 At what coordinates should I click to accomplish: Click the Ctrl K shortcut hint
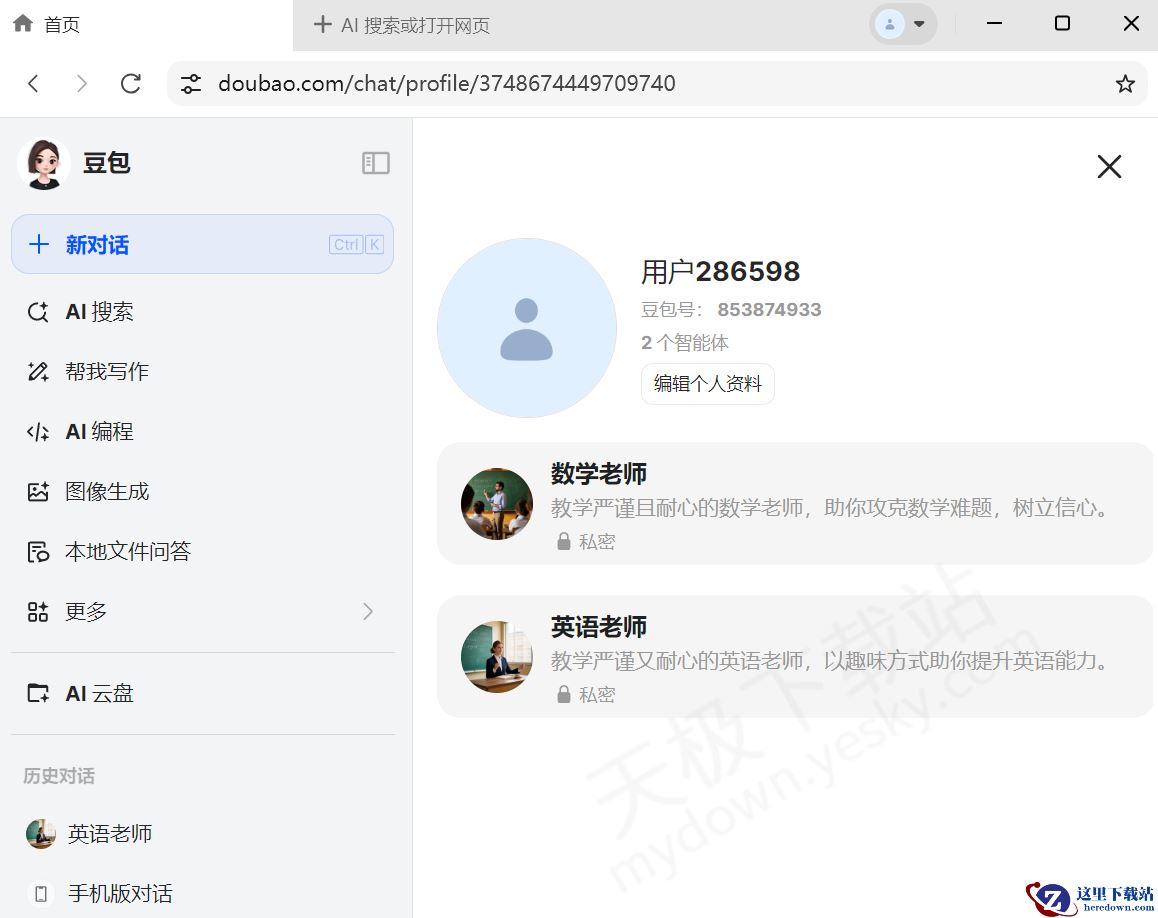click(356, 244)
